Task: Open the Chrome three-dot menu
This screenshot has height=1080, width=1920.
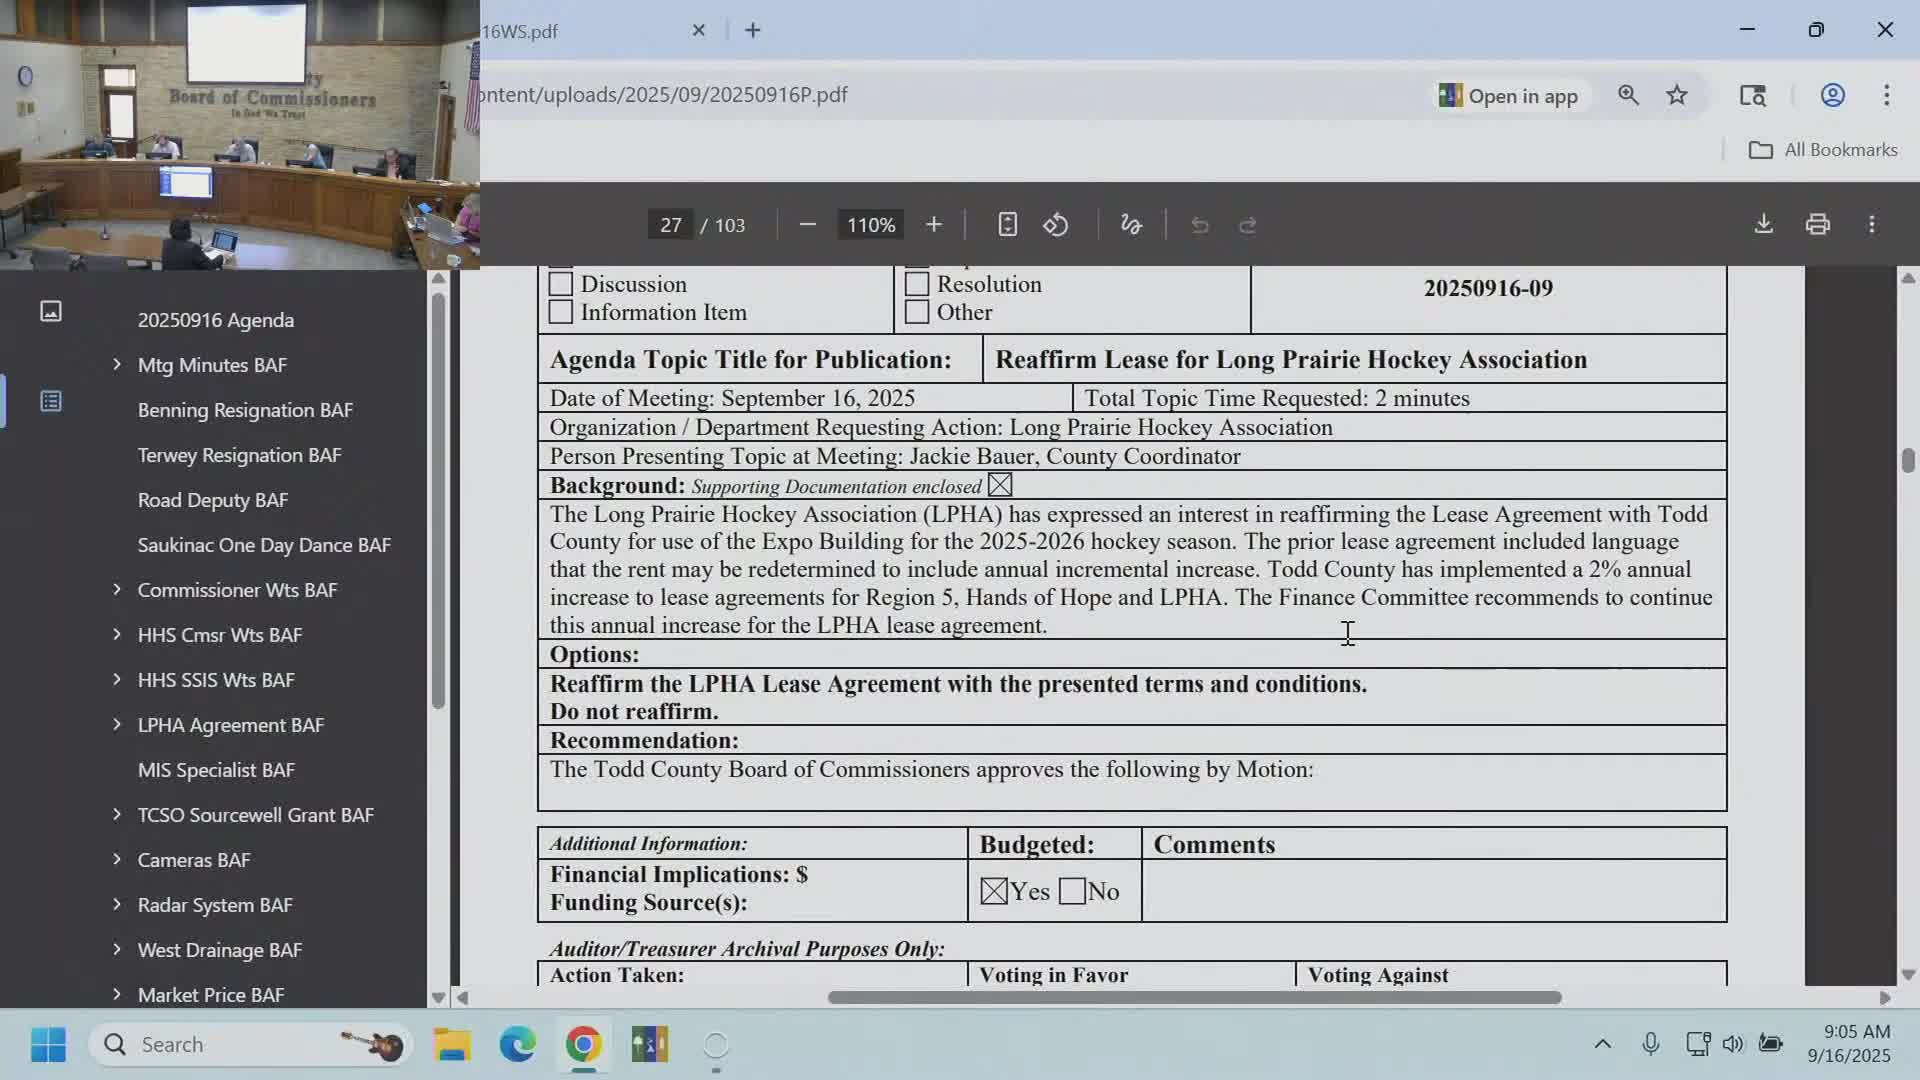Action: (1886, 95)
